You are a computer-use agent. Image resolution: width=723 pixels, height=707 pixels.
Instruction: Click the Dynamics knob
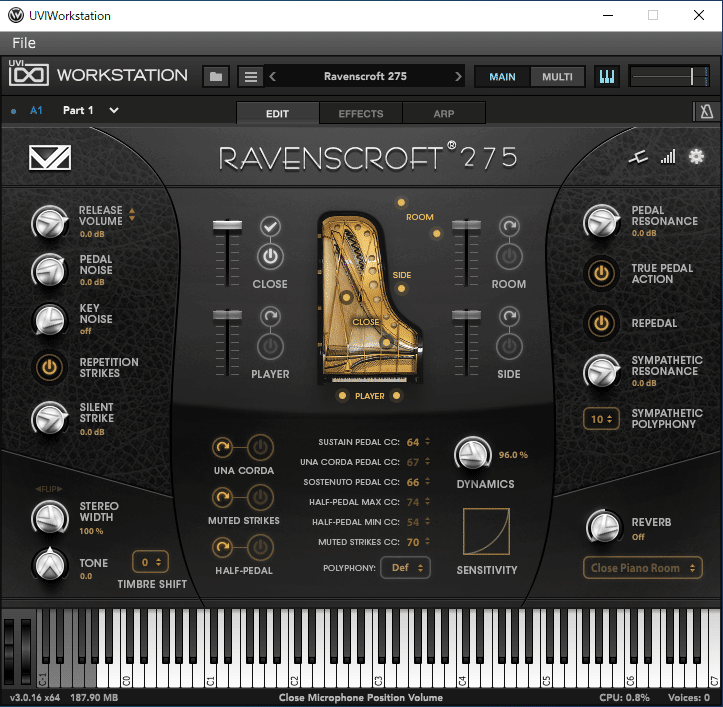click(x=473, y=454)
